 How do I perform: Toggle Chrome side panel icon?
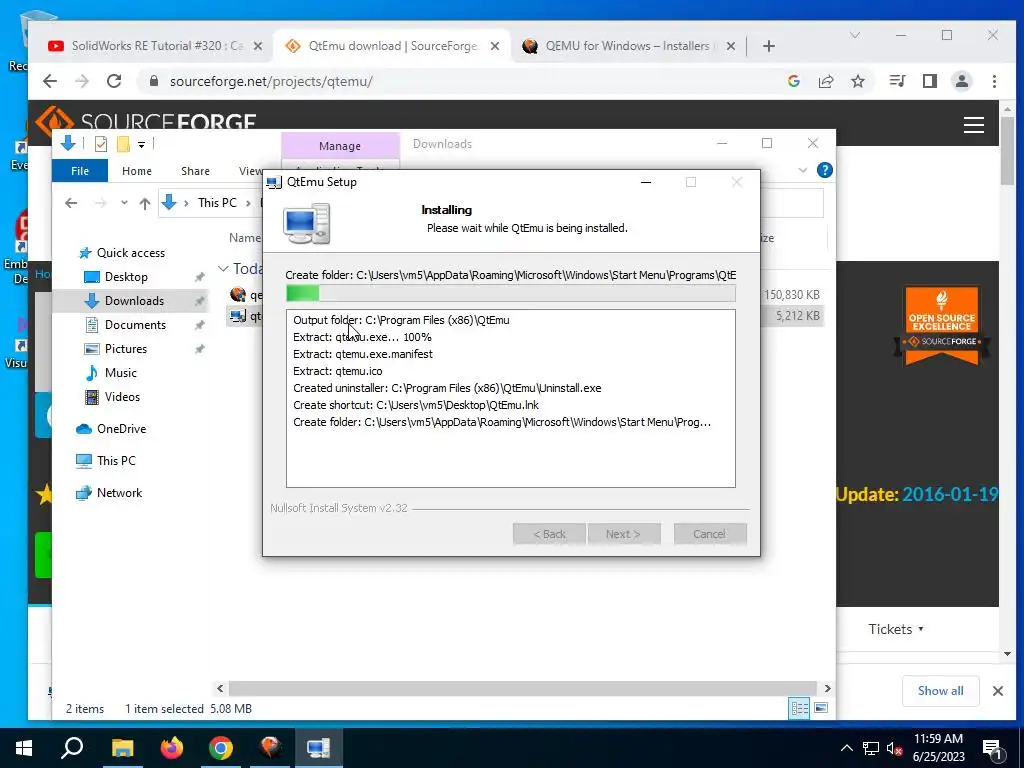point(930,81)
